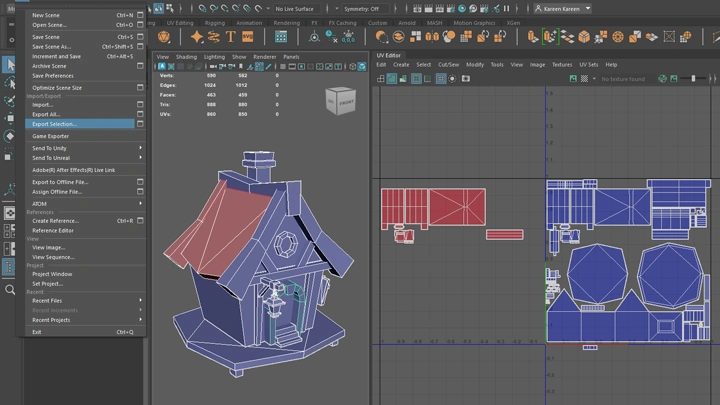Click the Type text tool on shelf

pyautogui.click(x=231, y=37)
